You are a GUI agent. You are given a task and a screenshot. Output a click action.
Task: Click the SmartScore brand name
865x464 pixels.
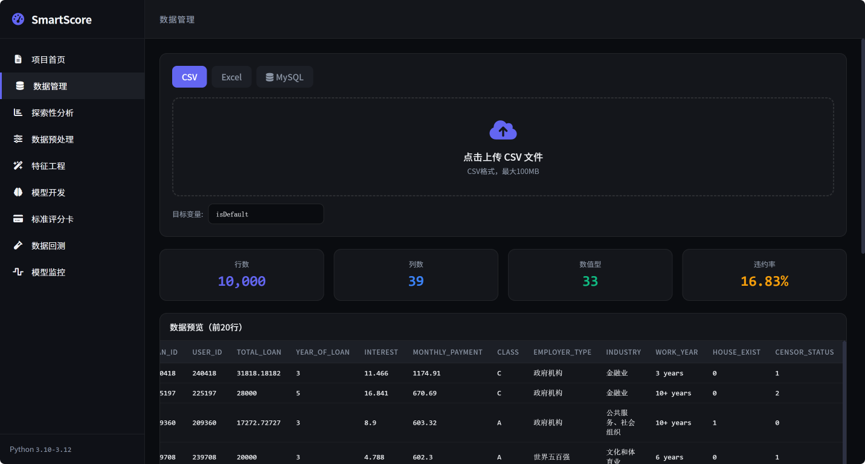tap(61, 20)
